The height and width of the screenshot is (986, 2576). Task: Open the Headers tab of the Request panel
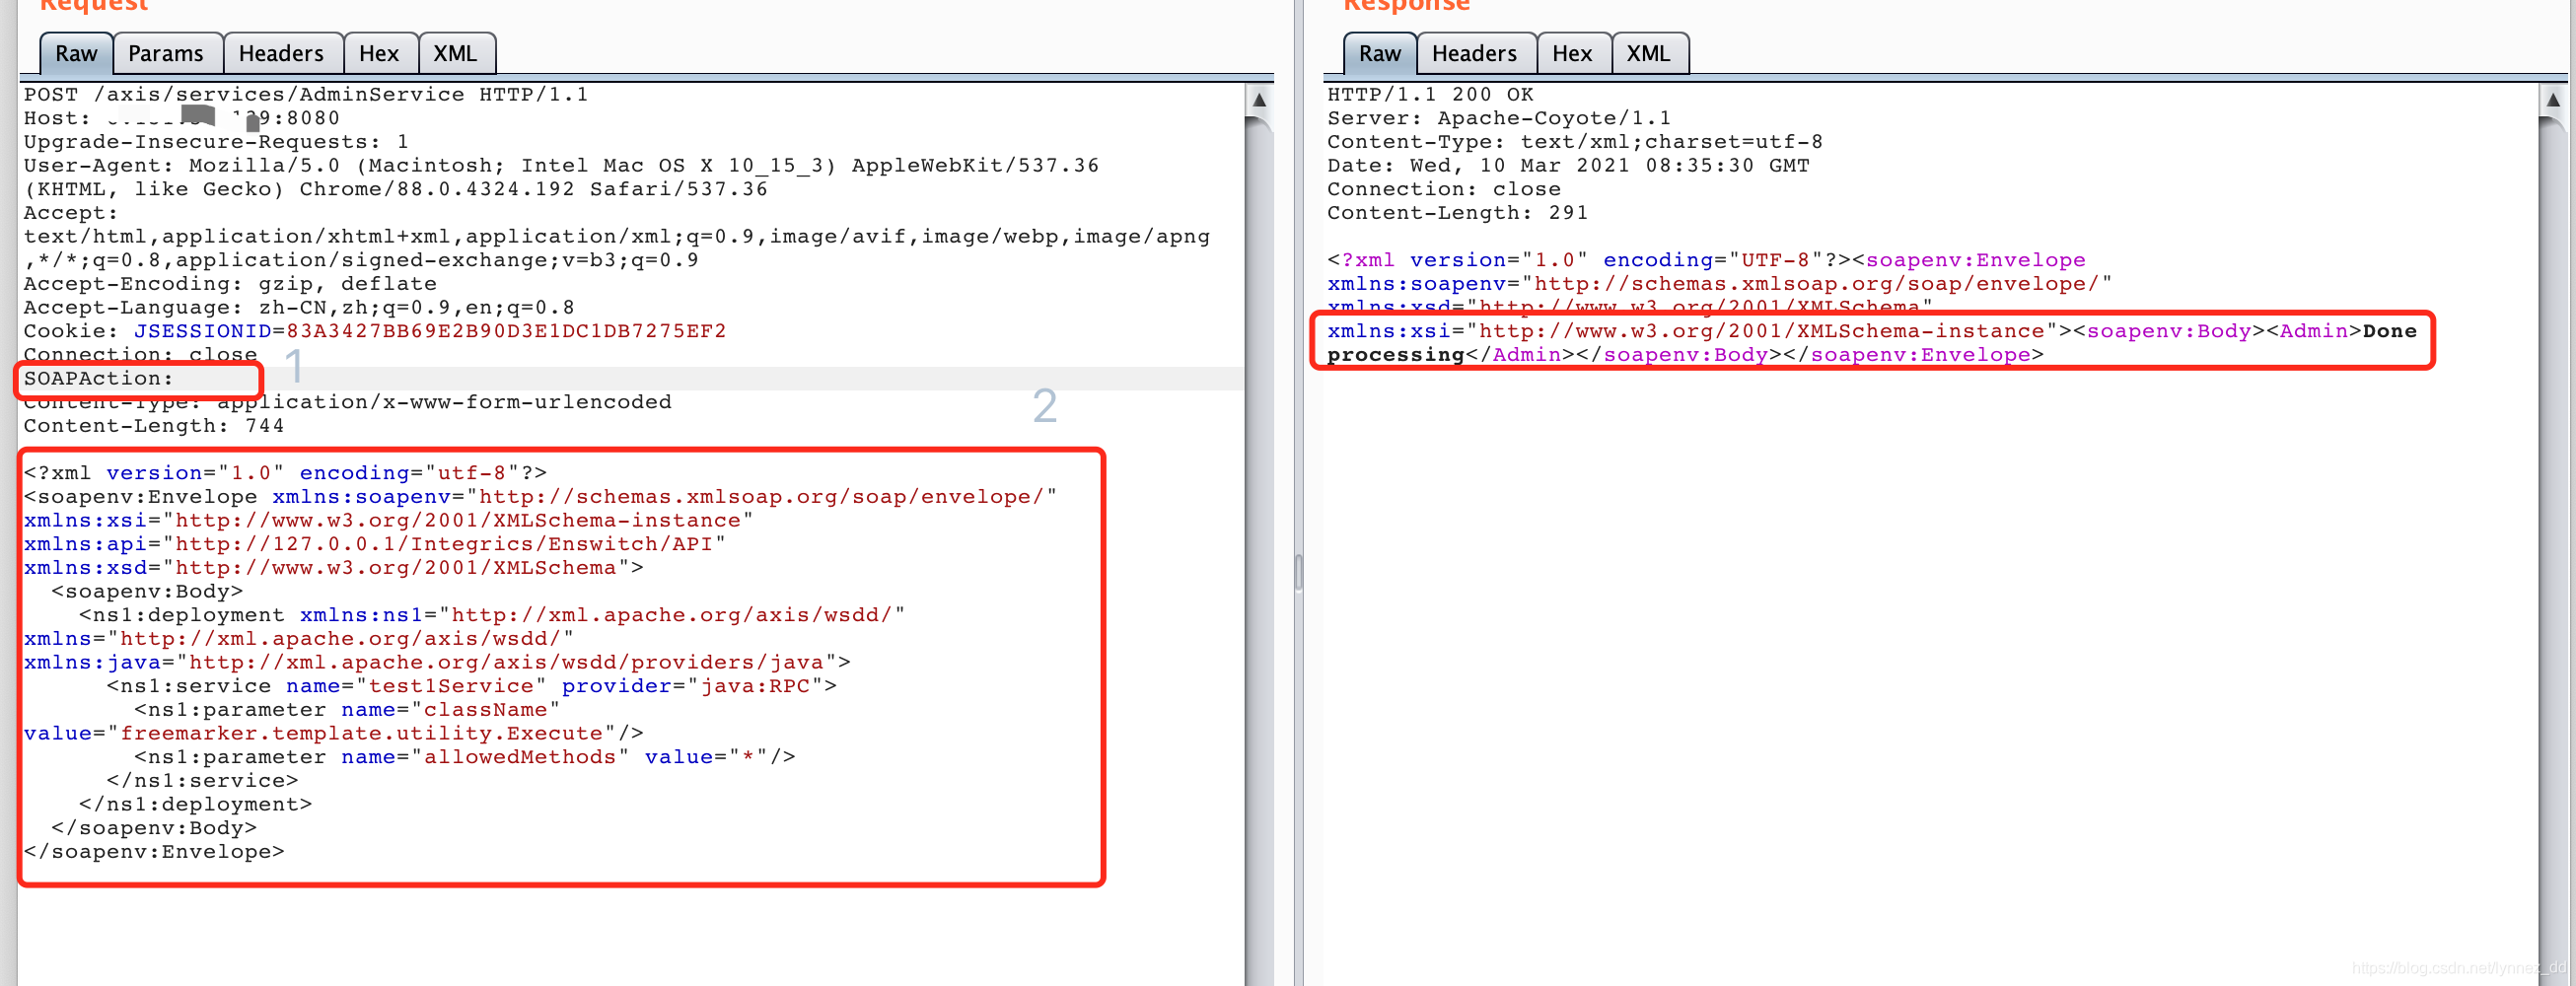[282, 53]
